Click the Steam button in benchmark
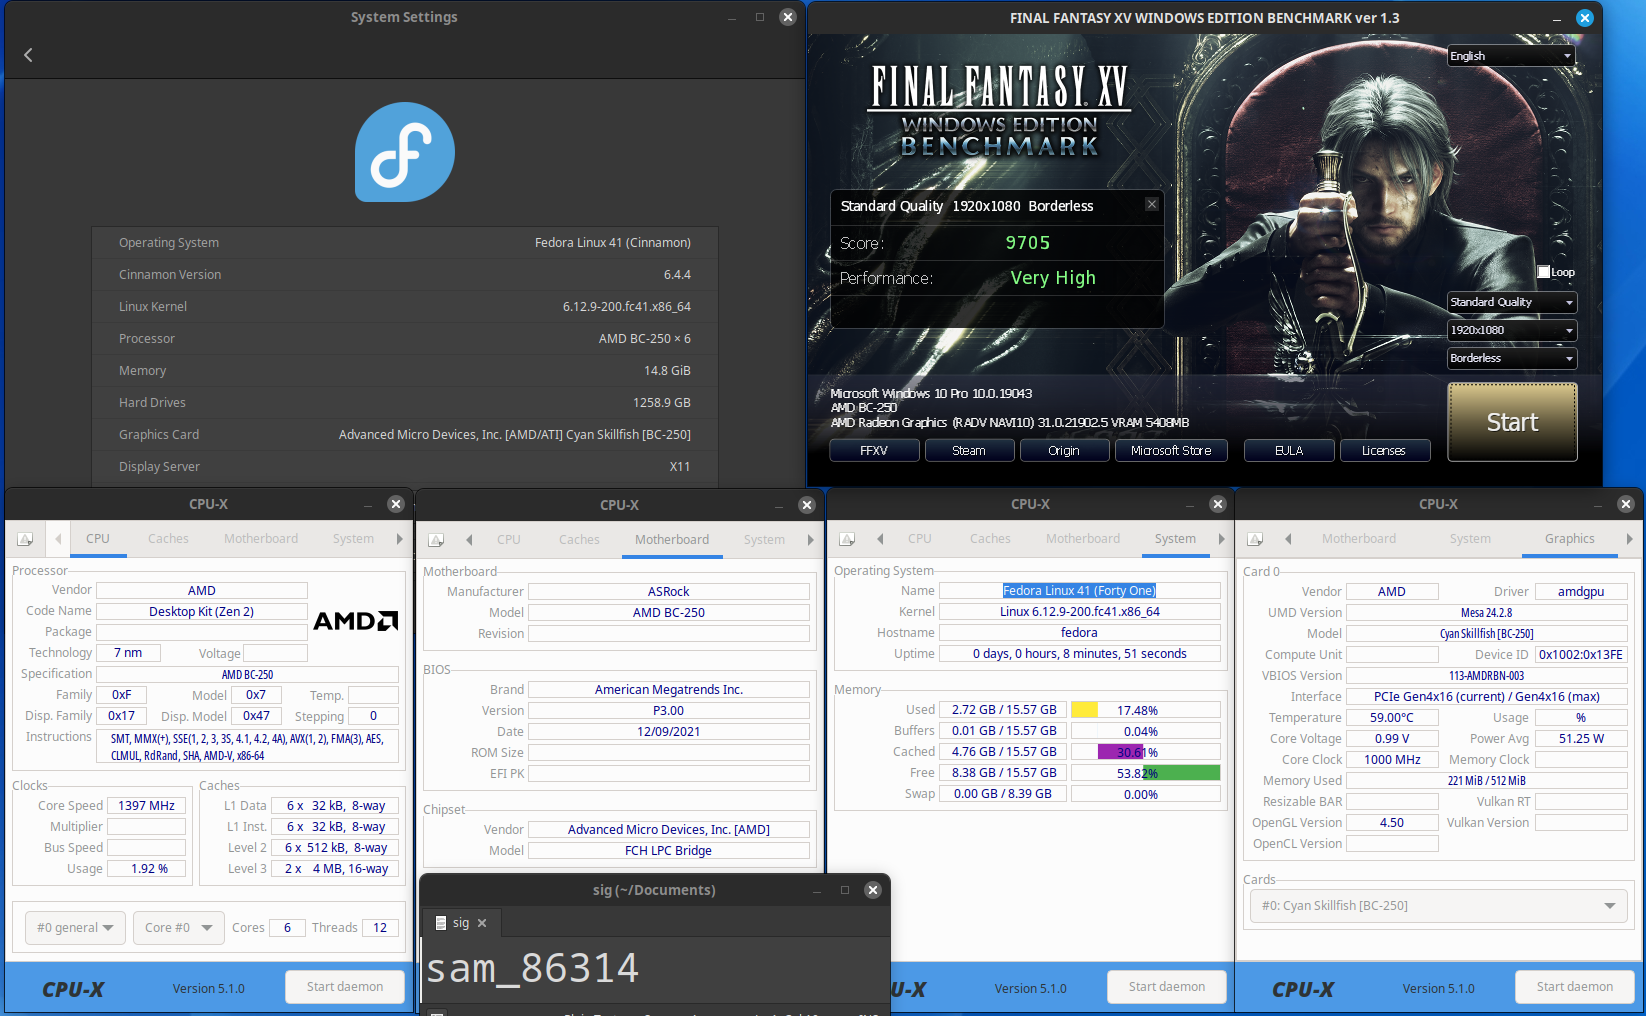This screenshot has width=1646, height=1016. coord(969,451)
